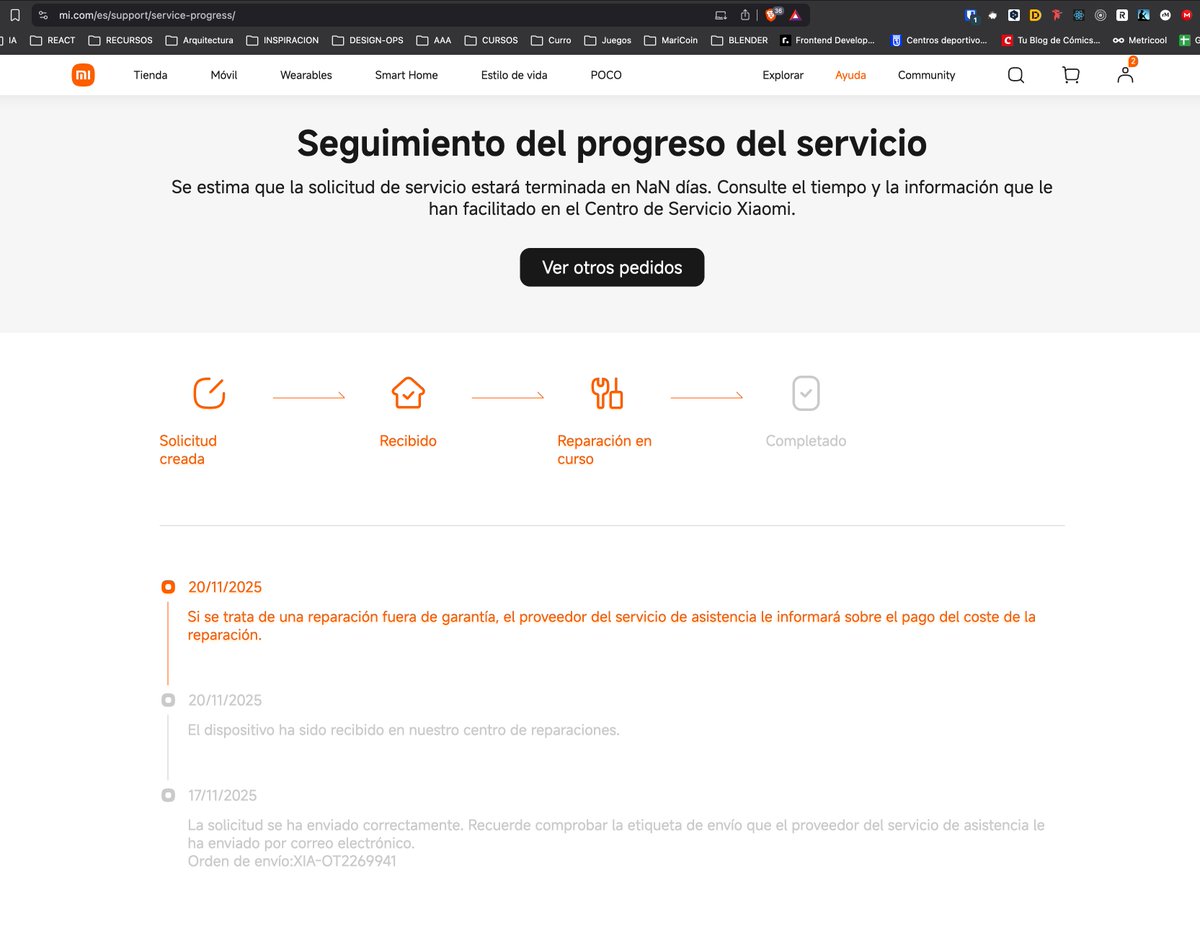Open the user account profile icon
Image resolution: width=1200 pixels, height=943 pixels.
tap(1125, 75)
